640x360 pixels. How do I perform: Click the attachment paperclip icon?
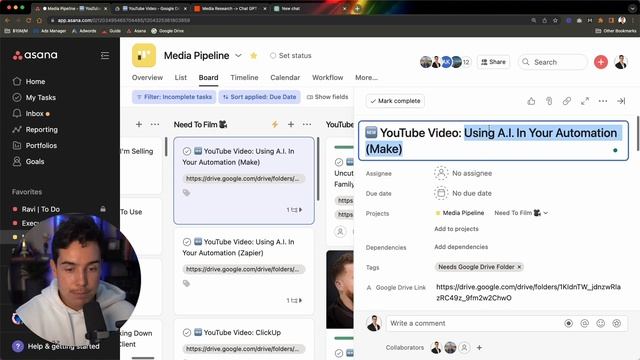(549, 101)
